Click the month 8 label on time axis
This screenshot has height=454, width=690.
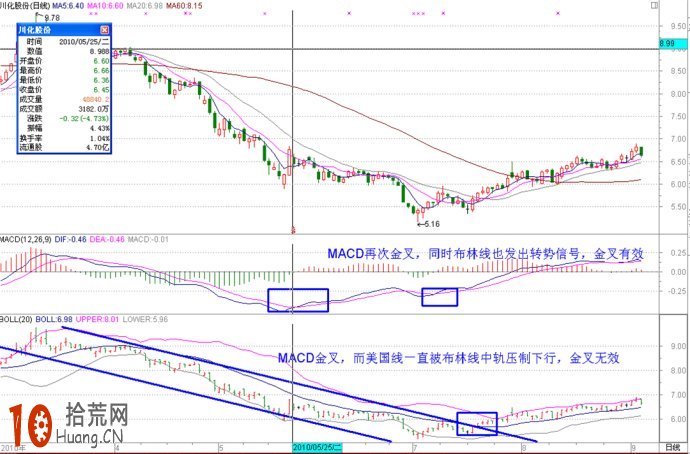[524, 447]
